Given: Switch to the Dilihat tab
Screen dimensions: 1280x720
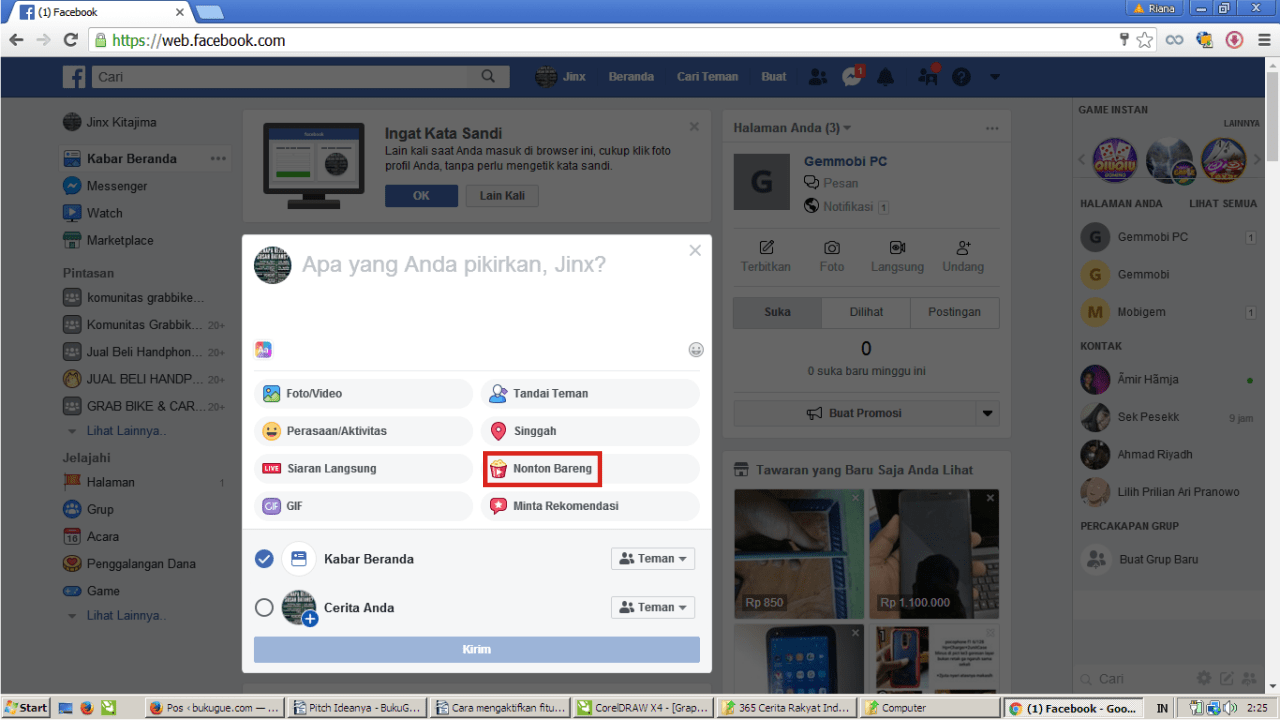Looking at the screenshot, I should (x=866, y=312).
